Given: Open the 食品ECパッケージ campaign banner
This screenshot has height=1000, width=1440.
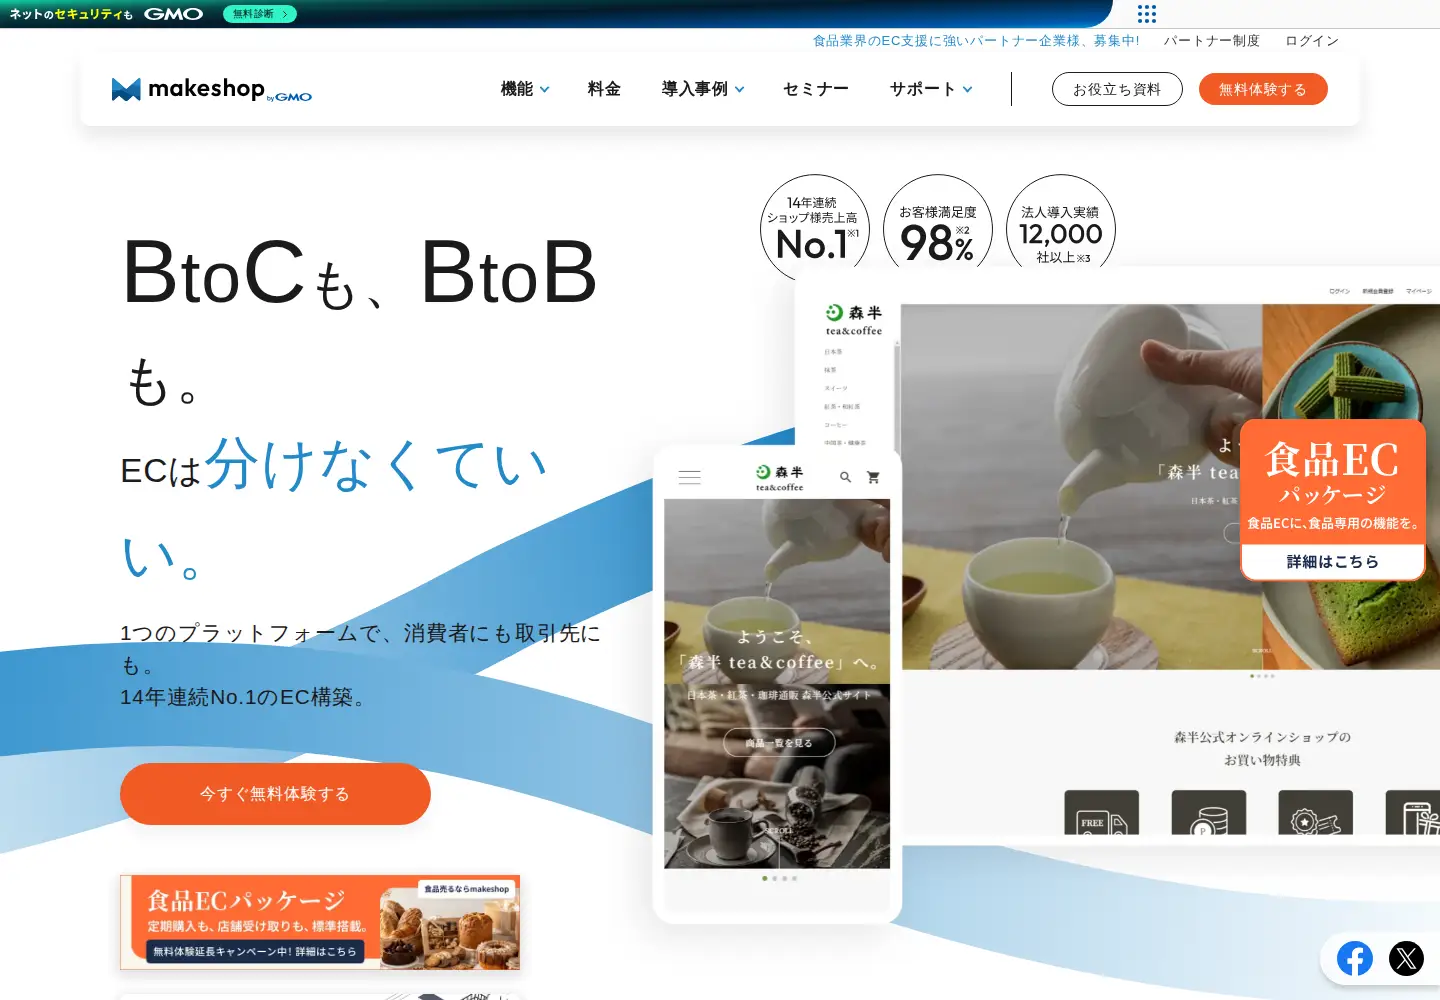Looking at the screenshot, I should coord(320,922).
